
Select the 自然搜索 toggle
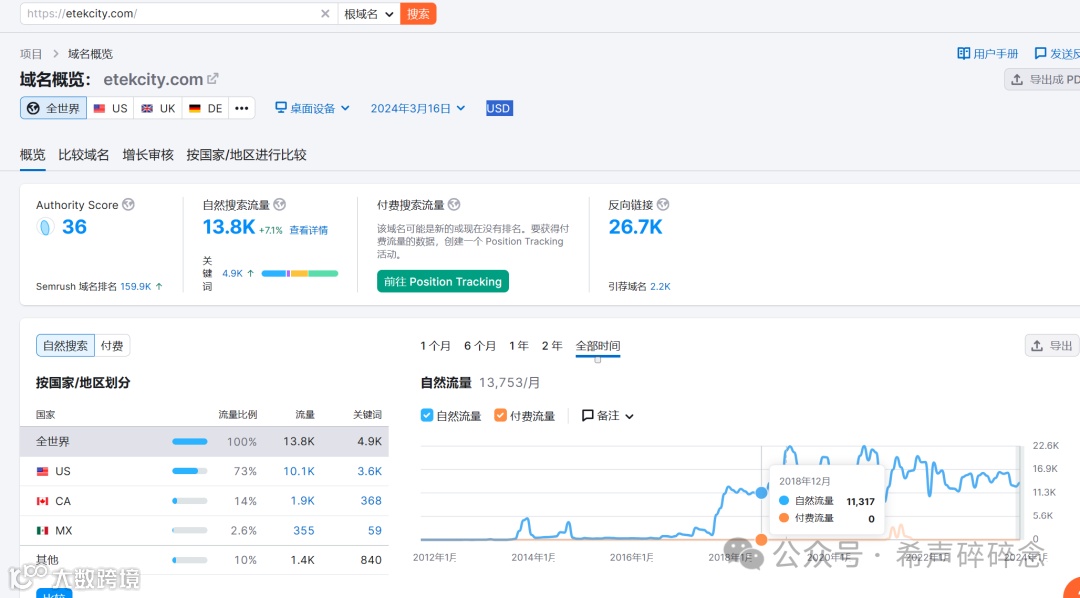[x=65, y=346]
